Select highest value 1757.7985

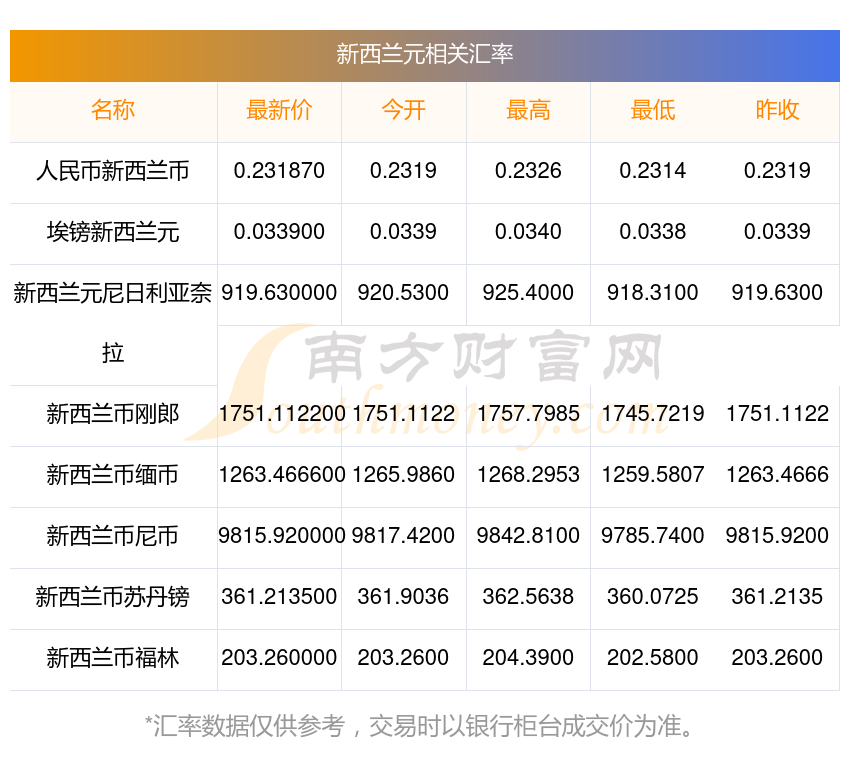click(x=528, y=414)
